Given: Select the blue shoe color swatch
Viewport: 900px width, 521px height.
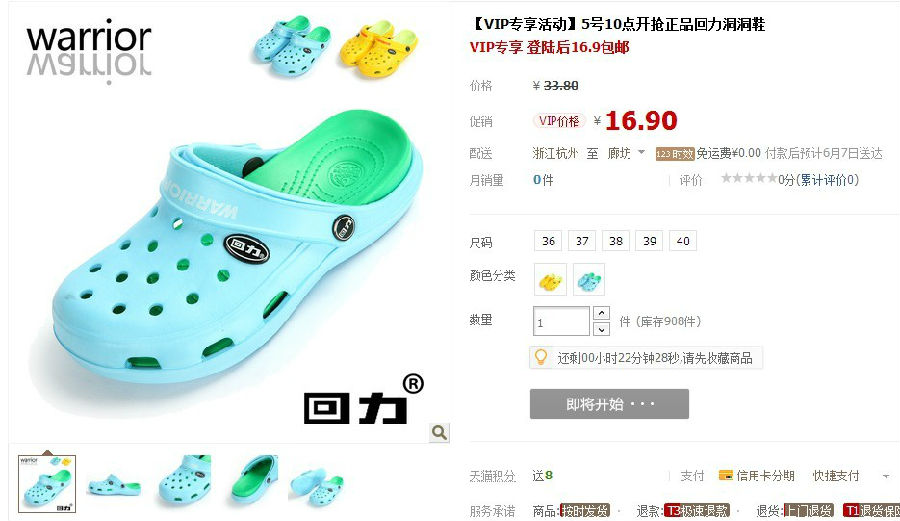Looking at the screenshot, I should pos(589,280).
